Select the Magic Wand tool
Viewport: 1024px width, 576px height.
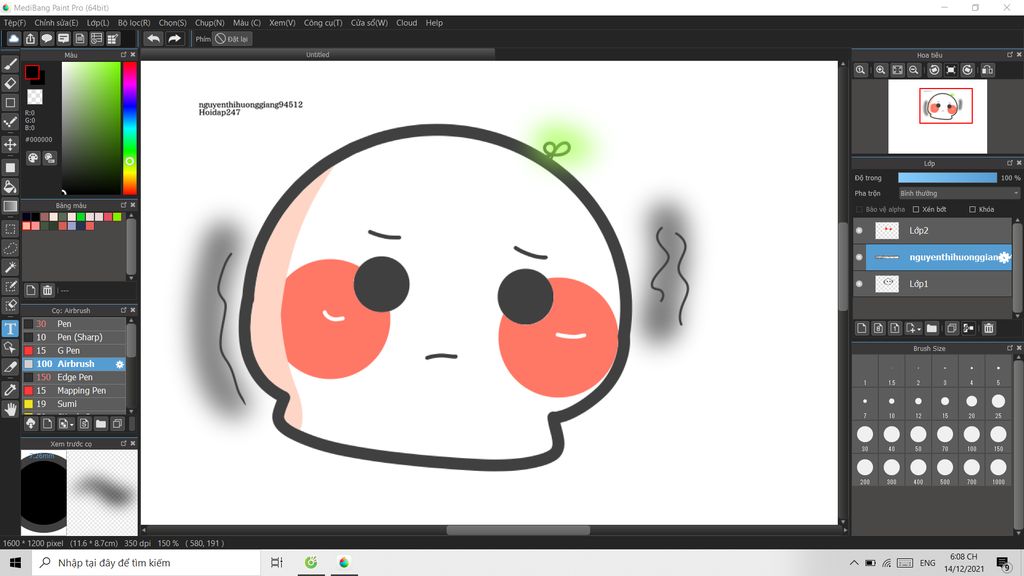(10, 267)
